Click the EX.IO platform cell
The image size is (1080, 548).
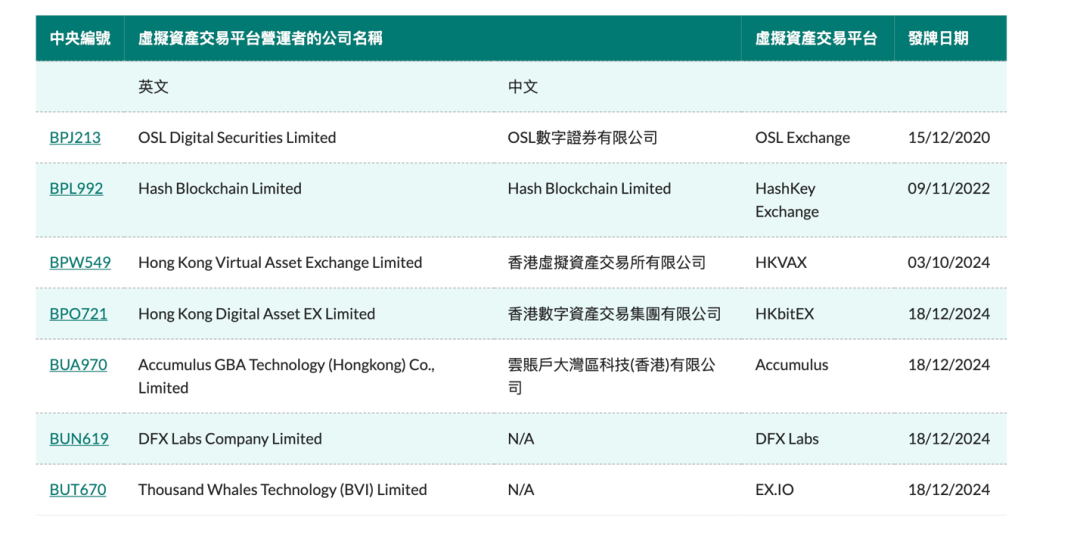coord(775,490)
